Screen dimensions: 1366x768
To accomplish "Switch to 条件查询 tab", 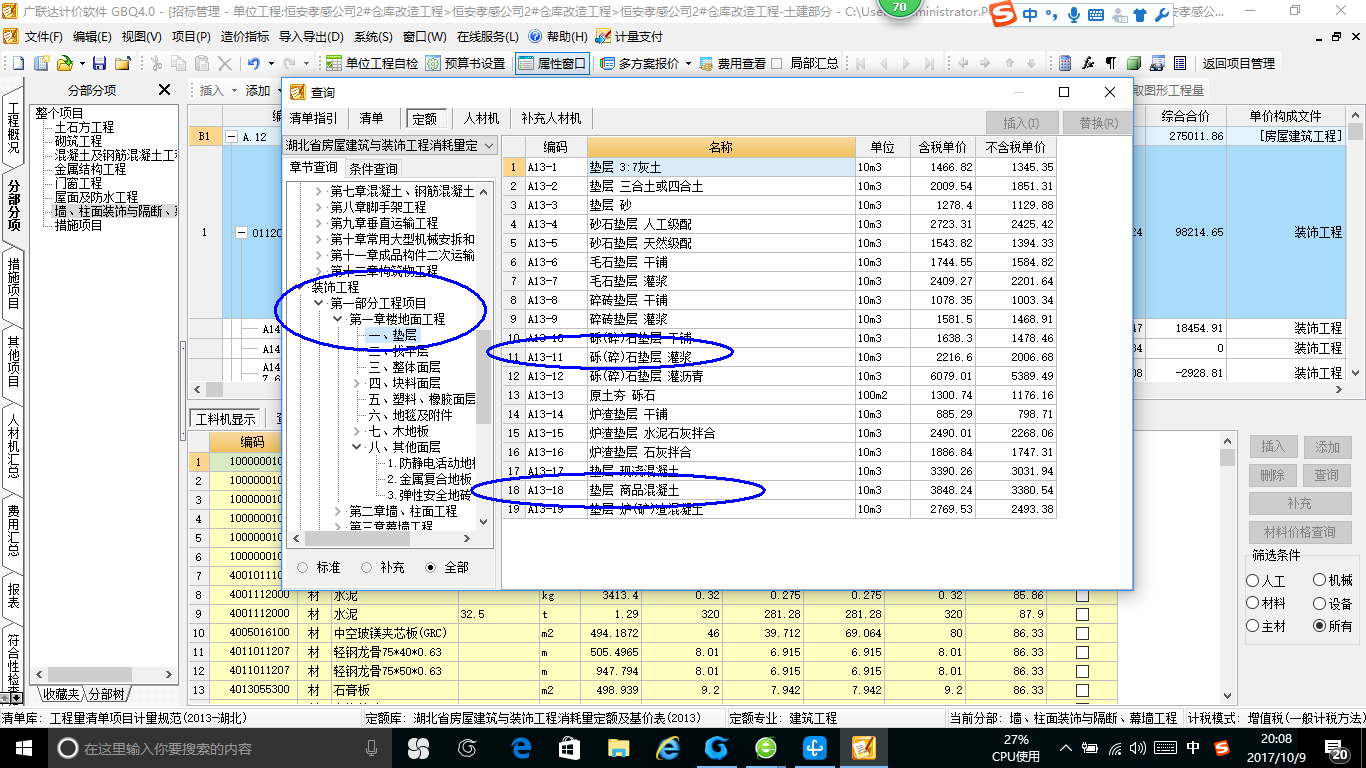I will 373,168.
